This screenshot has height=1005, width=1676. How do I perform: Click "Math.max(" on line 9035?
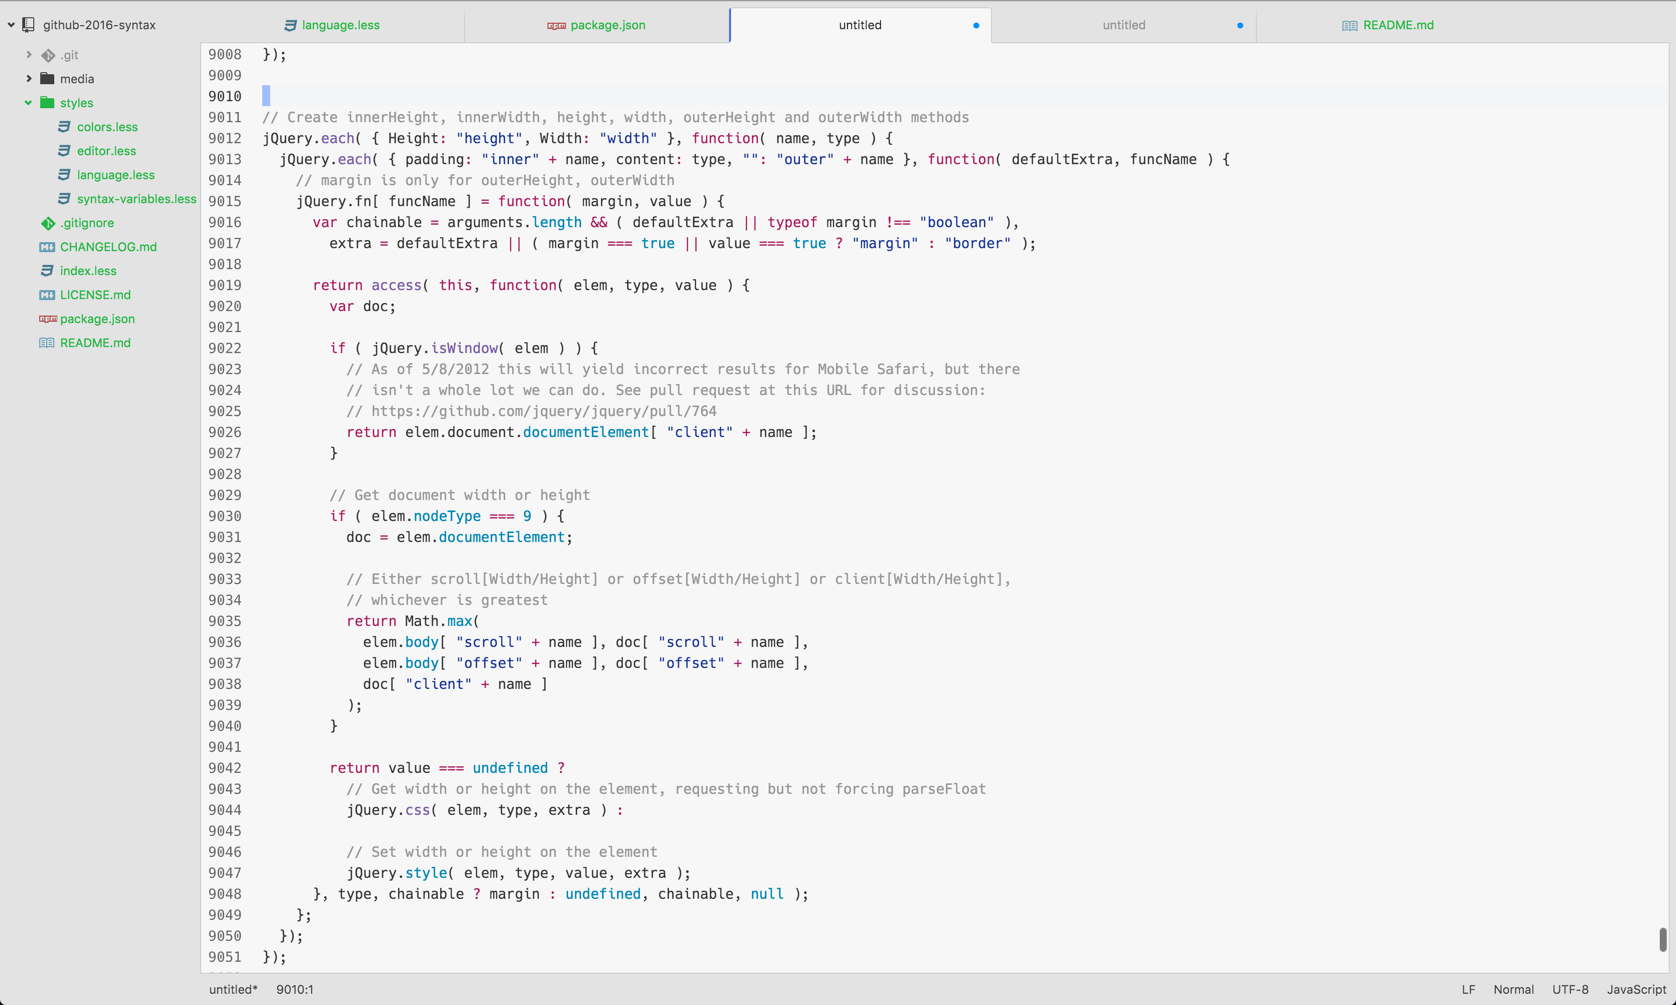point(442,621)
